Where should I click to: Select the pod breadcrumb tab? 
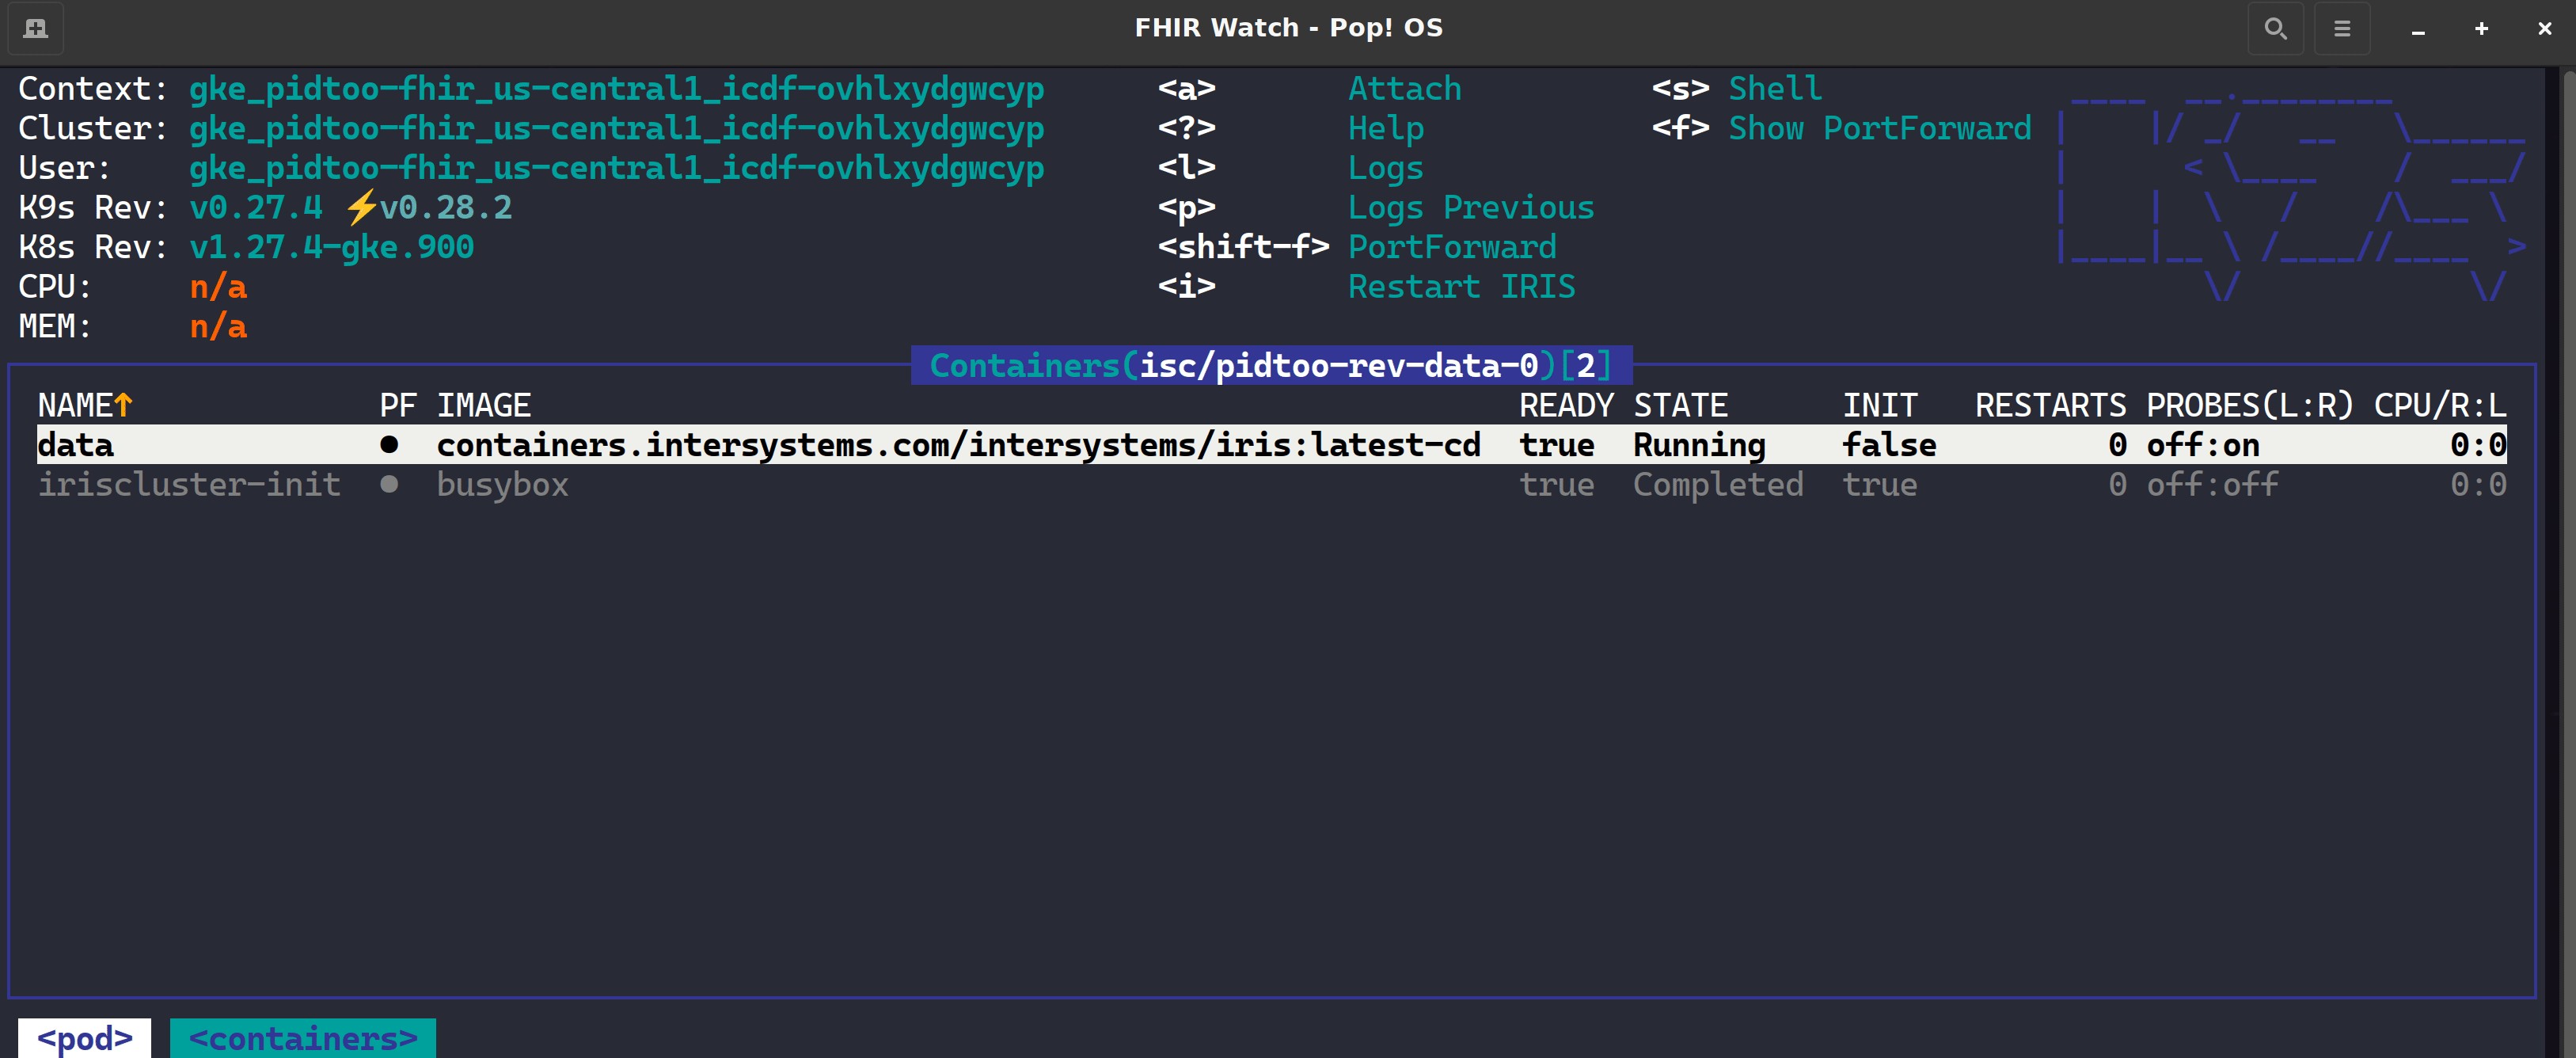[x=85, y=1038]
